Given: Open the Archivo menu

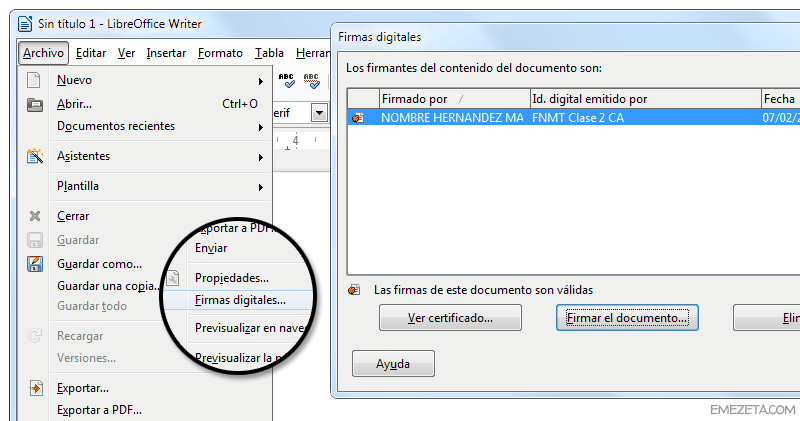Looking at the screenshot, I should click(43, 53).
